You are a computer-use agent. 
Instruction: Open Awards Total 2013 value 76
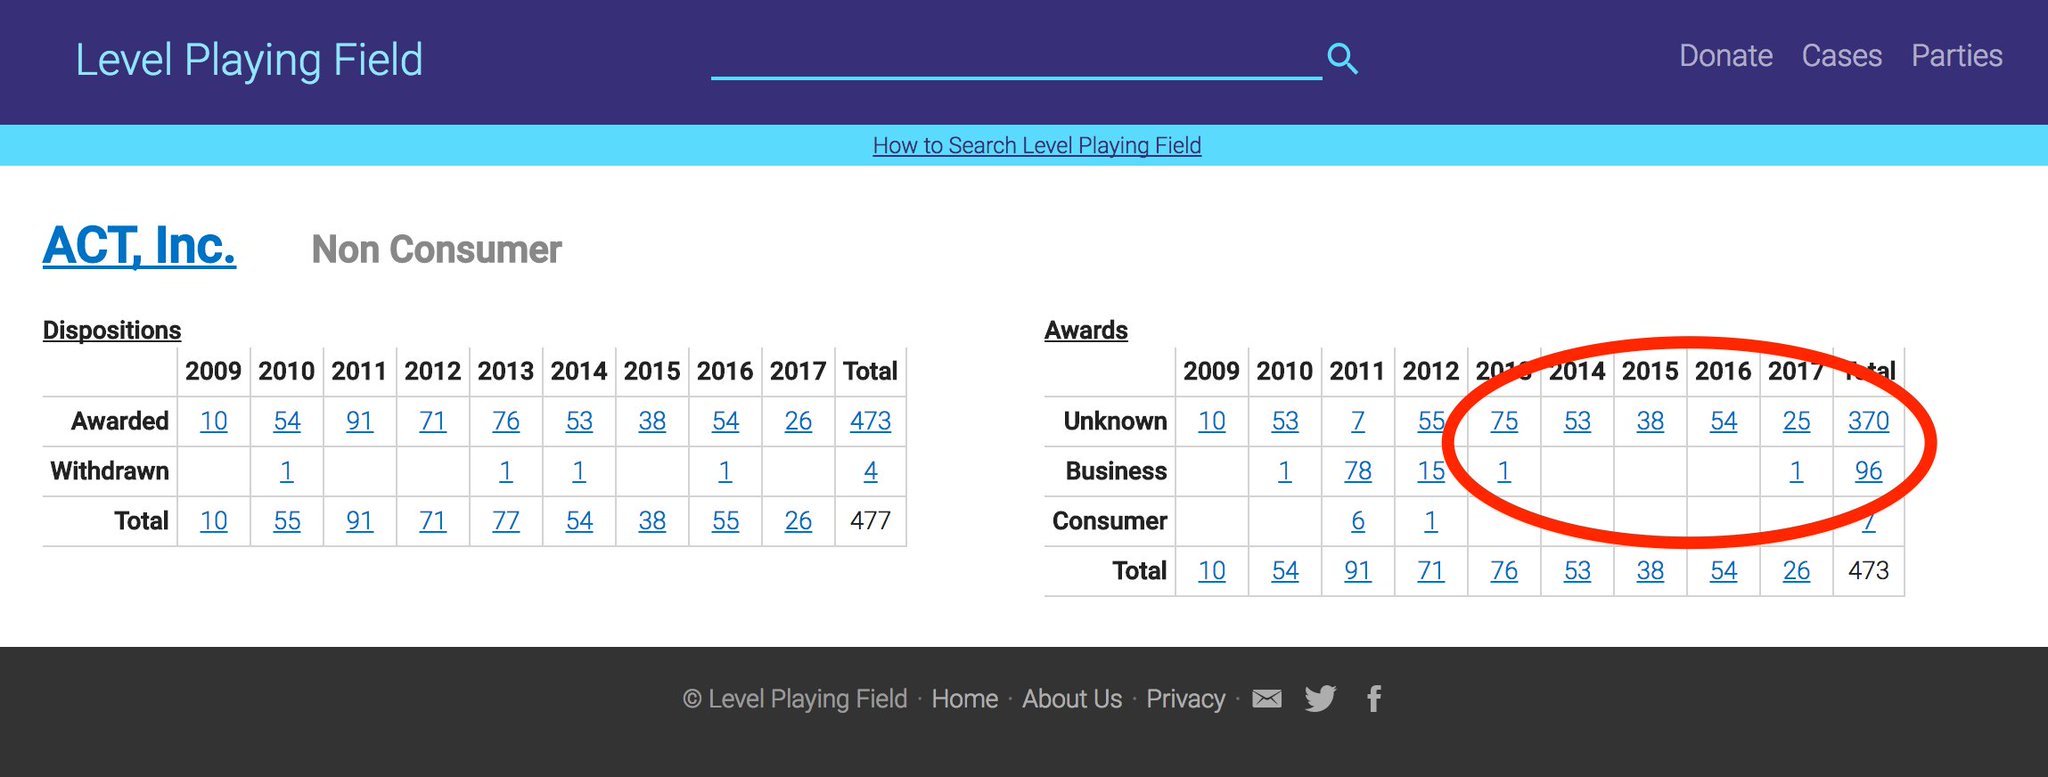tap(1504, 571)
